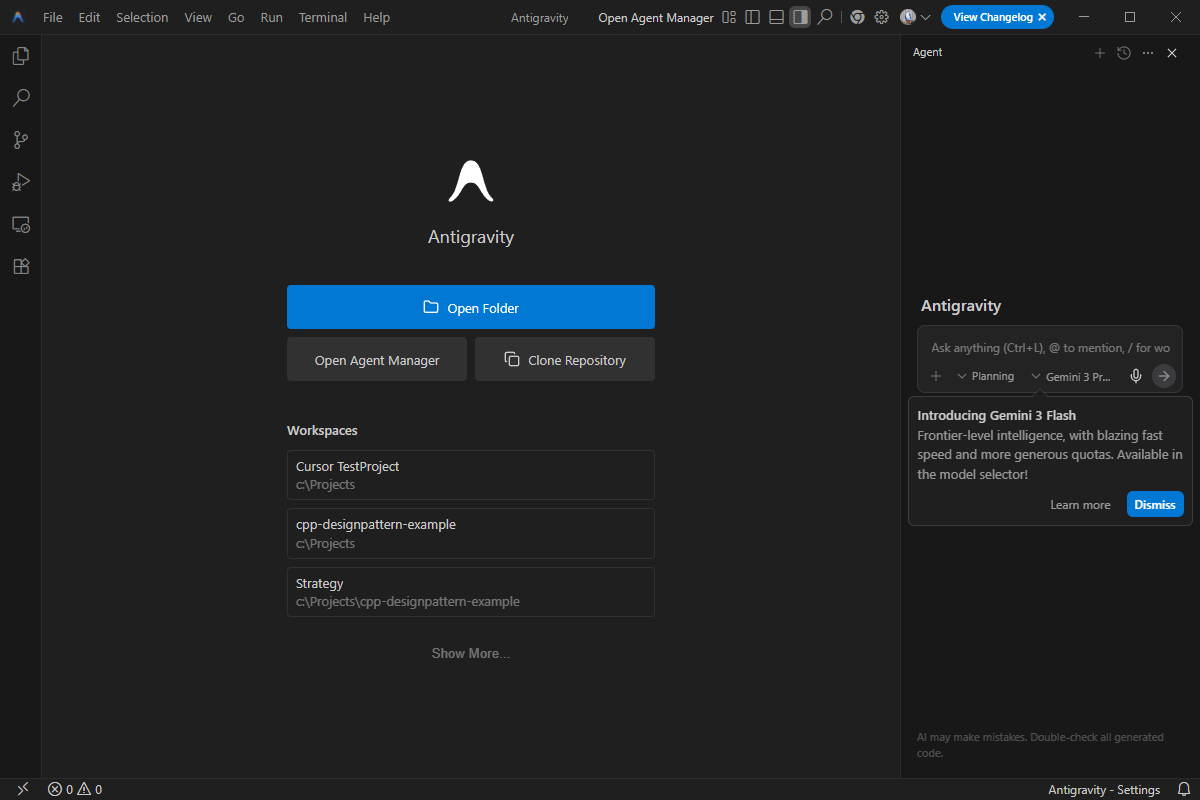Open notifications bell in status bar
The height and width of the screenshot is (800, 1200).
1183,789
